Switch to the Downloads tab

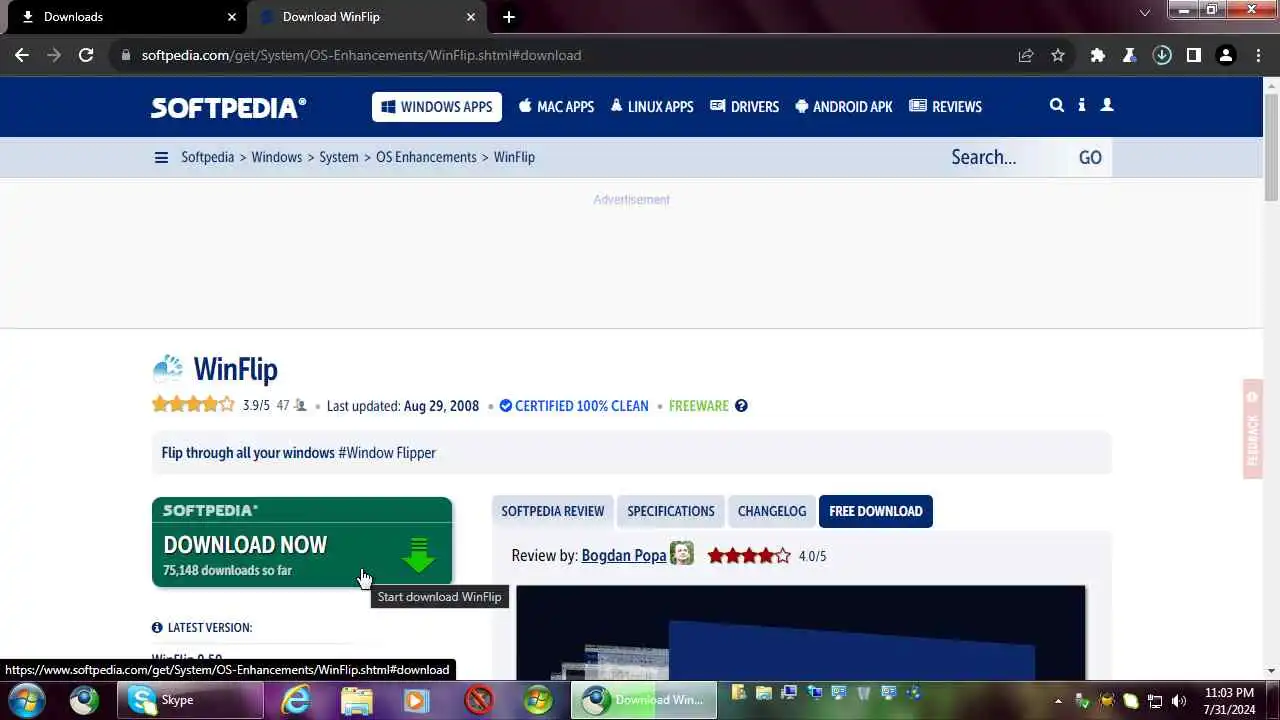click(x=128, y=17)
